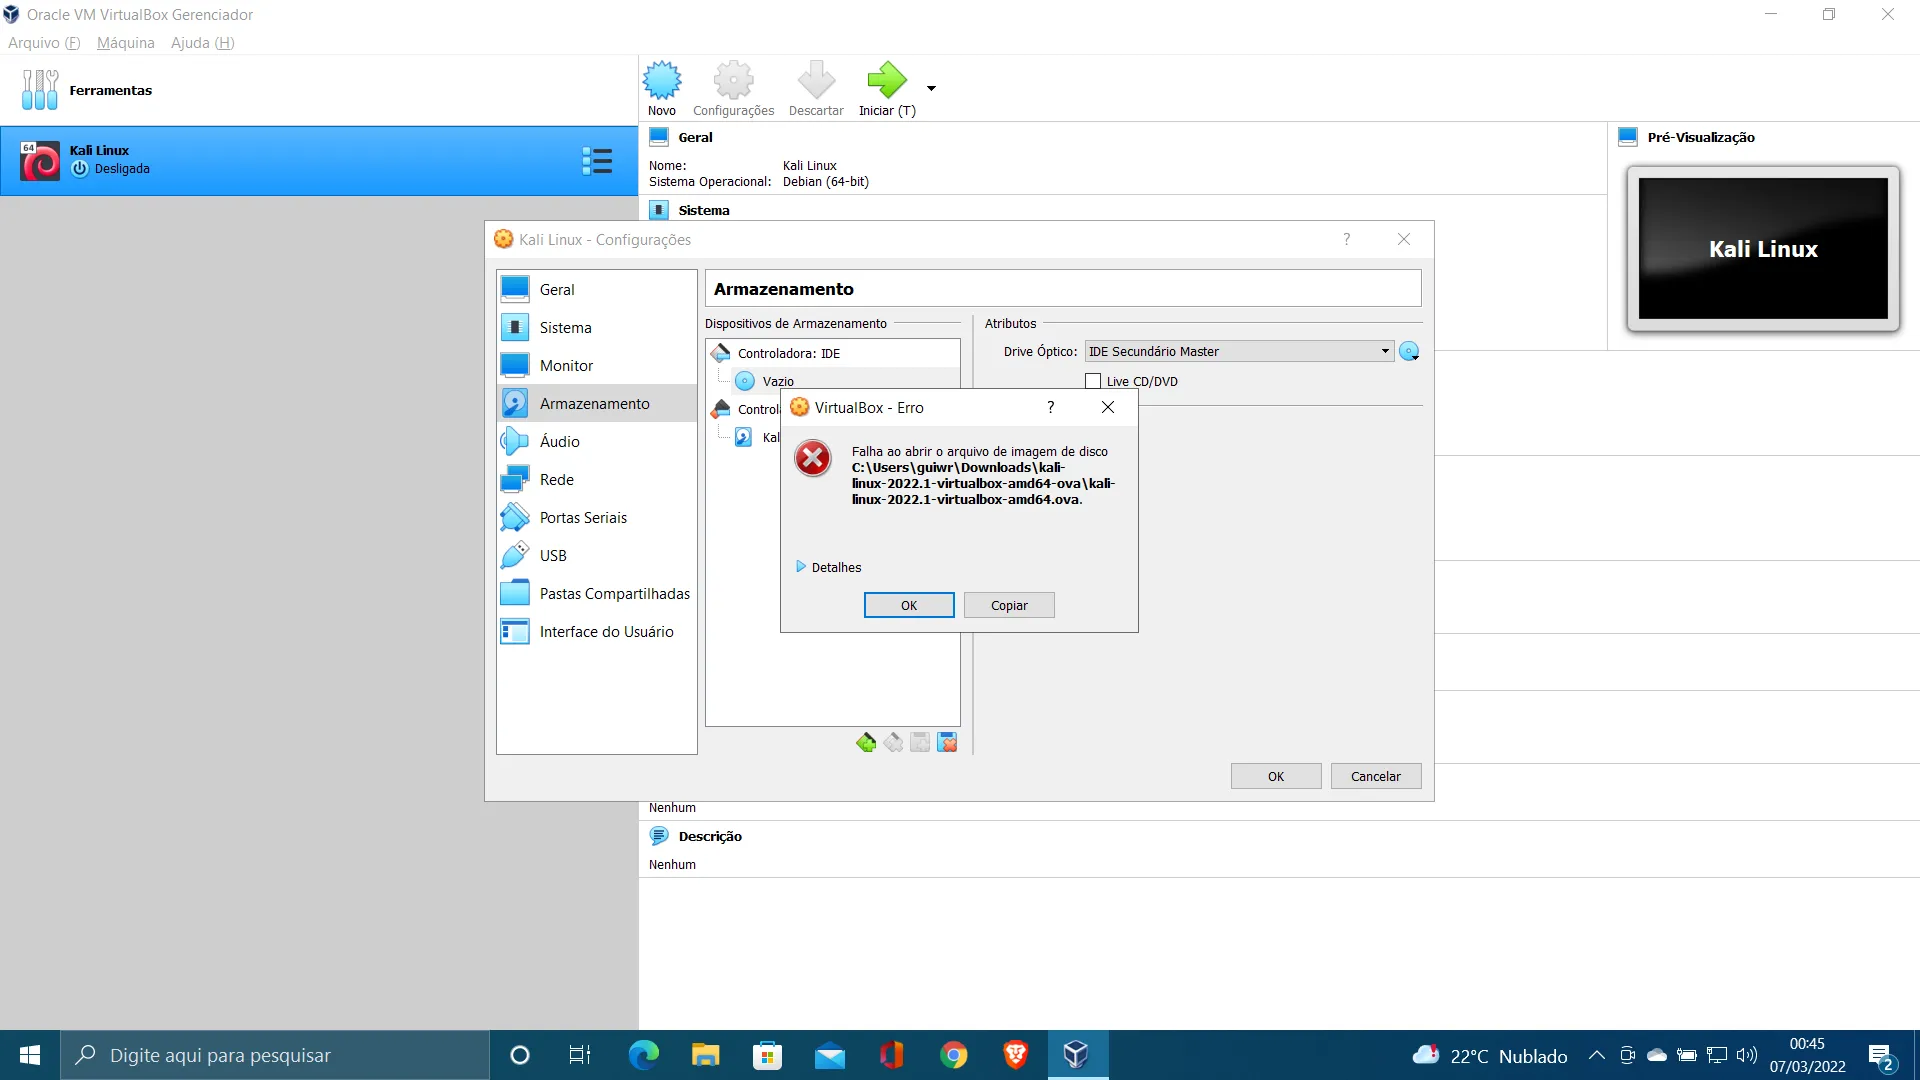
Task: Click the green Iniciar start arrow
Action: pyautogui.click(x=885, y=81)
